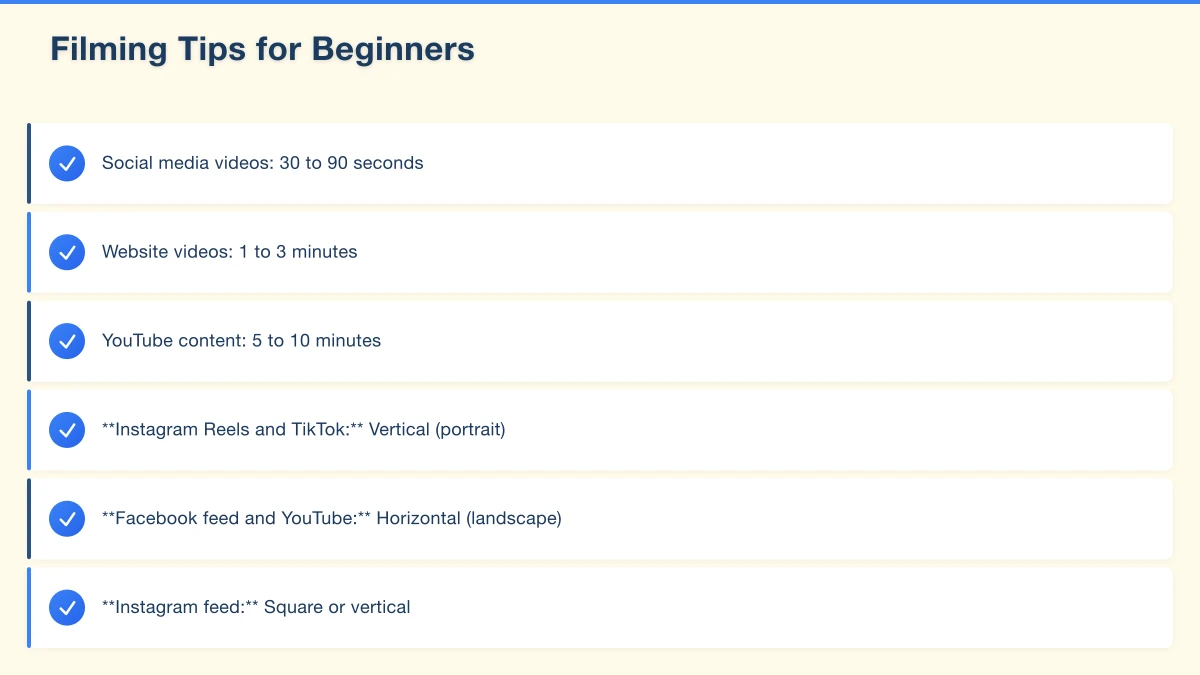Image resolution: width=1200 pixels, height=675 pixels.
Task: Select the 'Website videos: 1 to 3 minutes' text
Action: tap(229, 252)
